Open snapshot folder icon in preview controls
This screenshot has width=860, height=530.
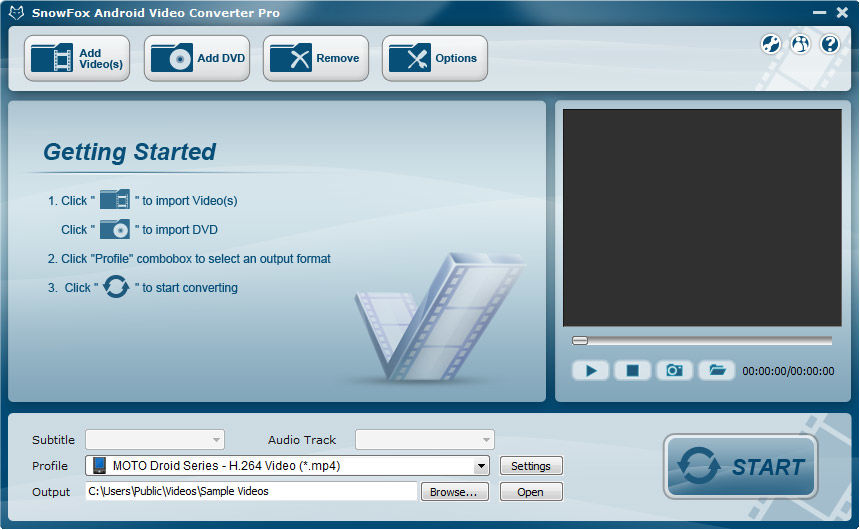[x=717, y=371]
